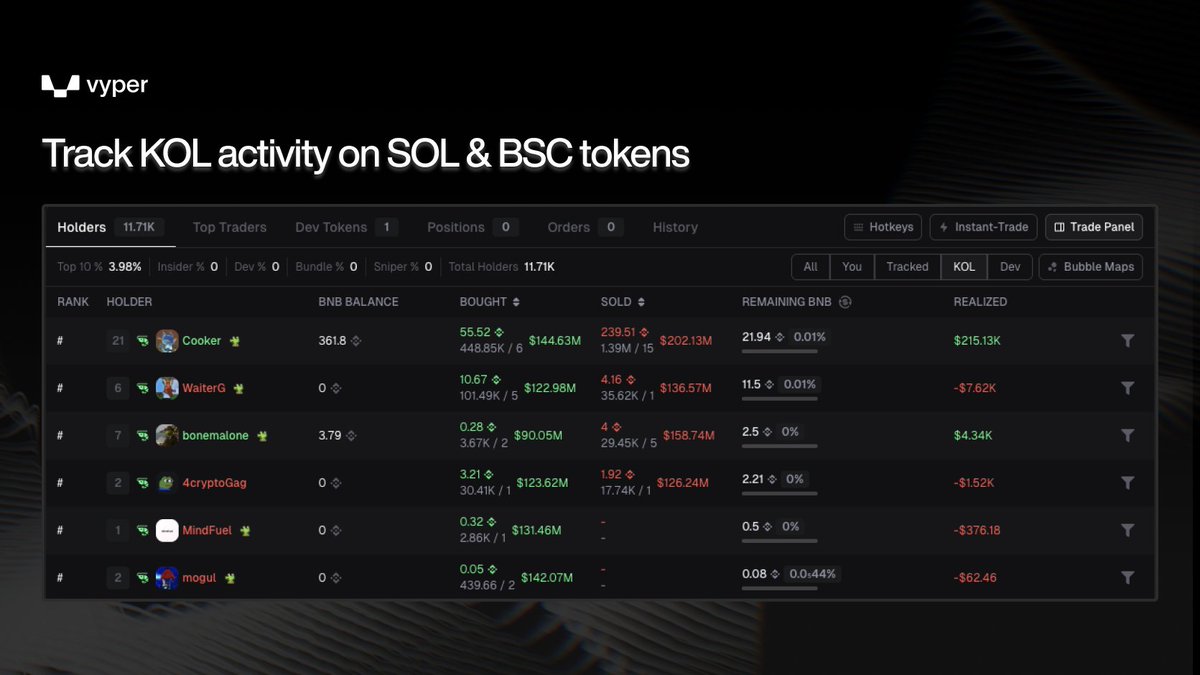1200x675 pixels.
Task: Click MindFuel's white avatar
Action: click(167, 531)
